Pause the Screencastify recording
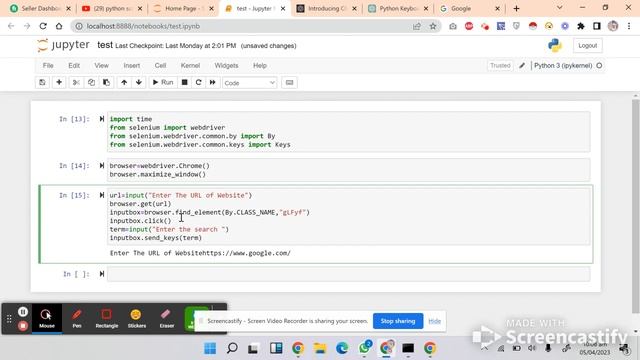This screenshot has width=640, height=360. pyautogui.click(x=23, y=312)
